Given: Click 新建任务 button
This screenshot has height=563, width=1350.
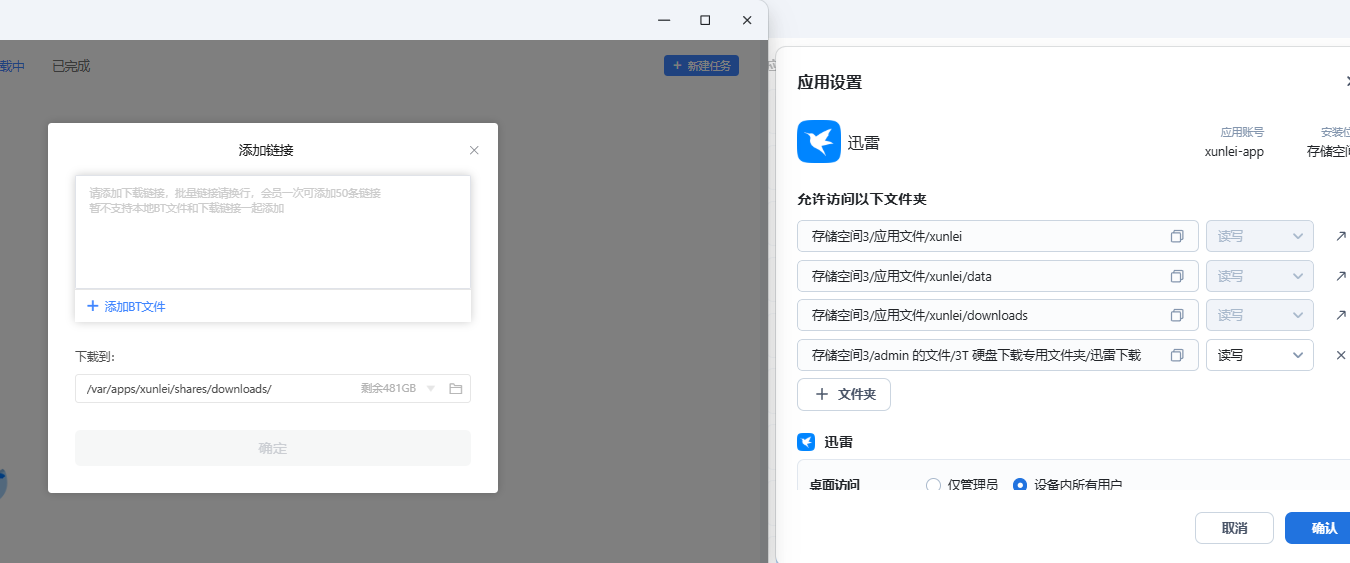Looking at the screenshot, I should pos(701,66).
